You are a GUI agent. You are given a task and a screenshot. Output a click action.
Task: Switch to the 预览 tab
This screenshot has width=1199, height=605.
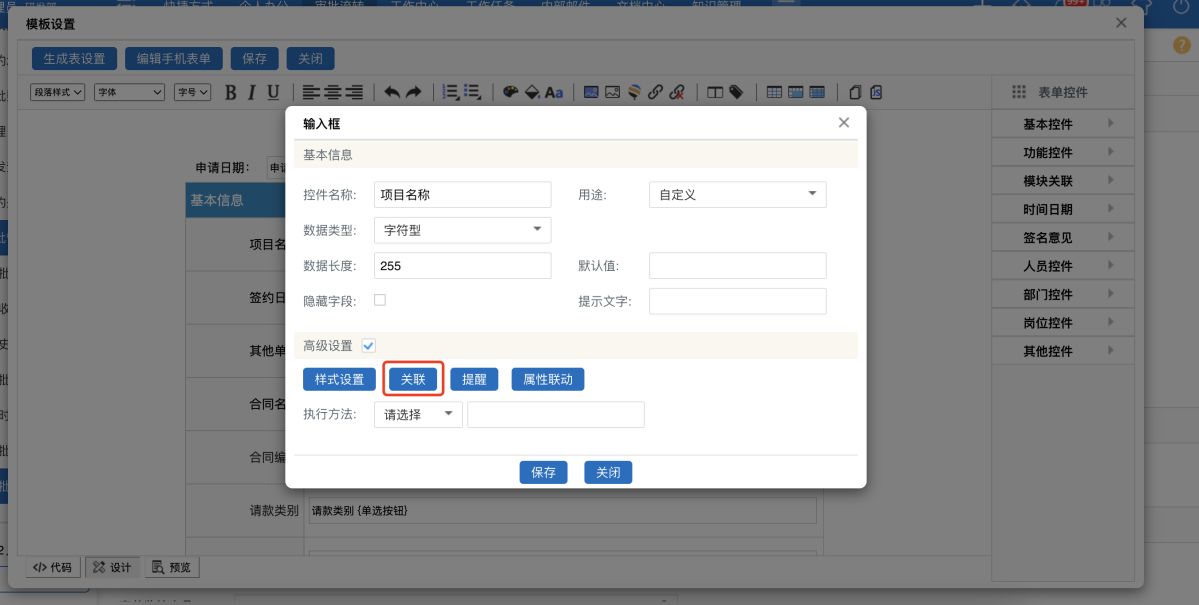tap(171, 567)
